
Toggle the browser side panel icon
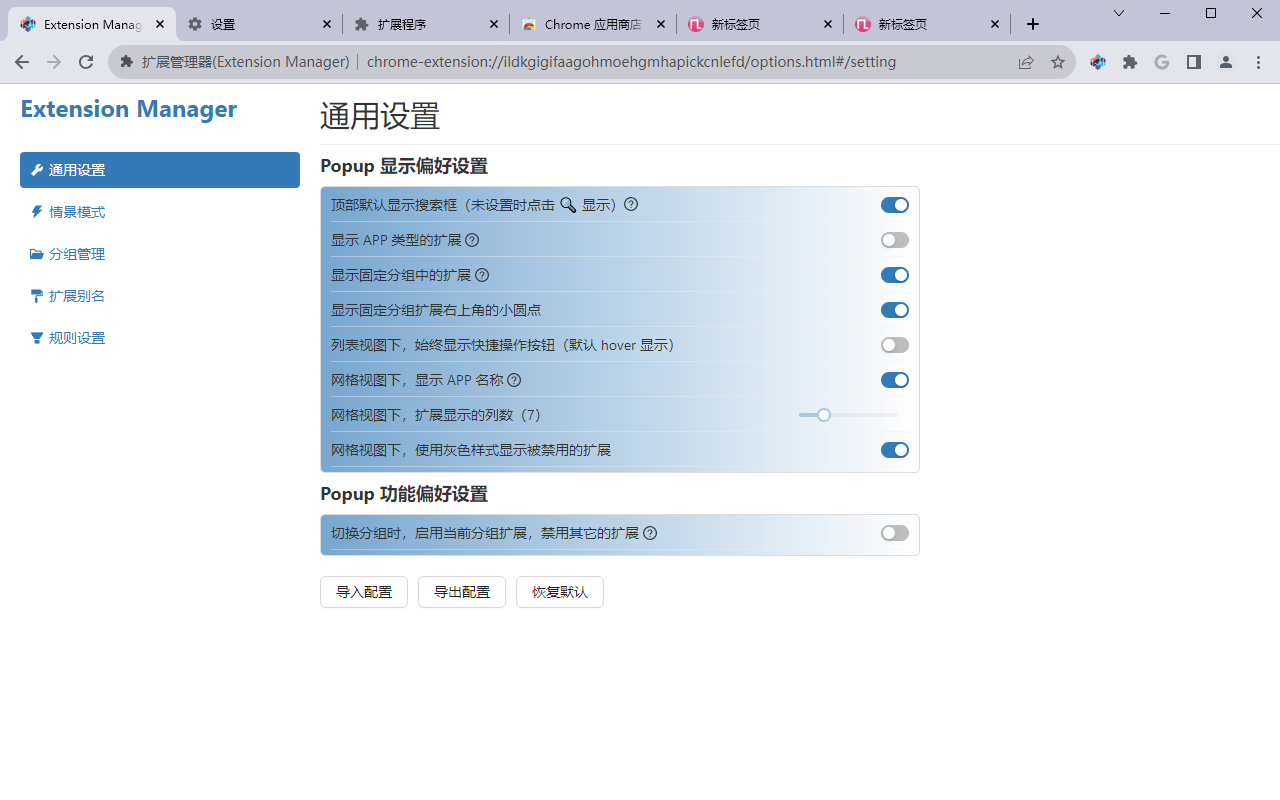(1194, 62)
